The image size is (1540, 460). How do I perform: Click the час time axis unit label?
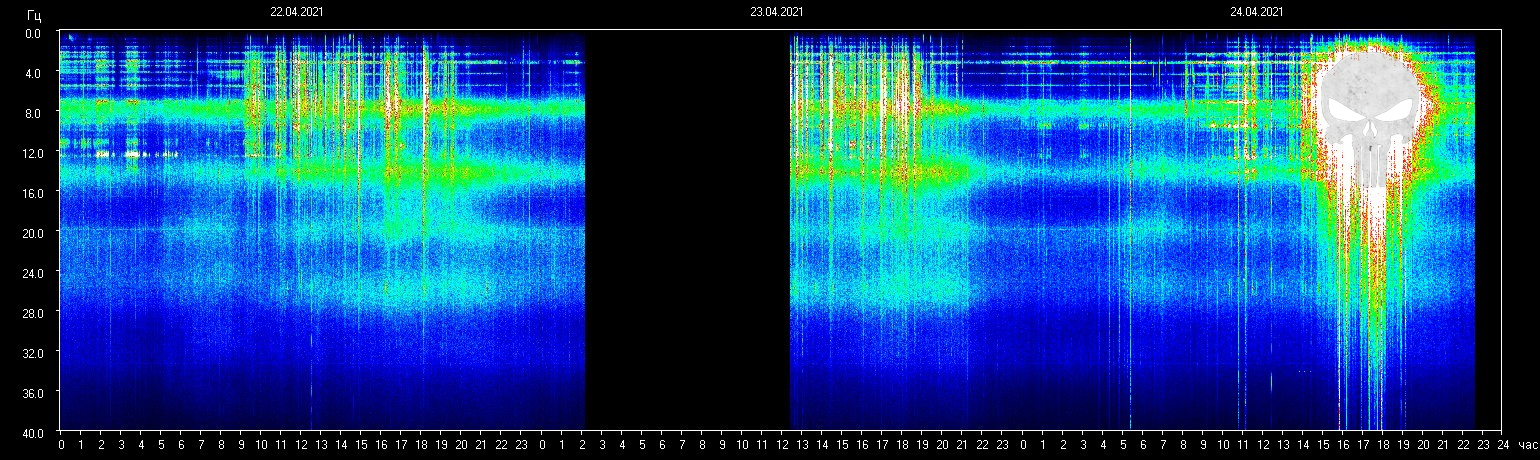tap(1527, 444)
